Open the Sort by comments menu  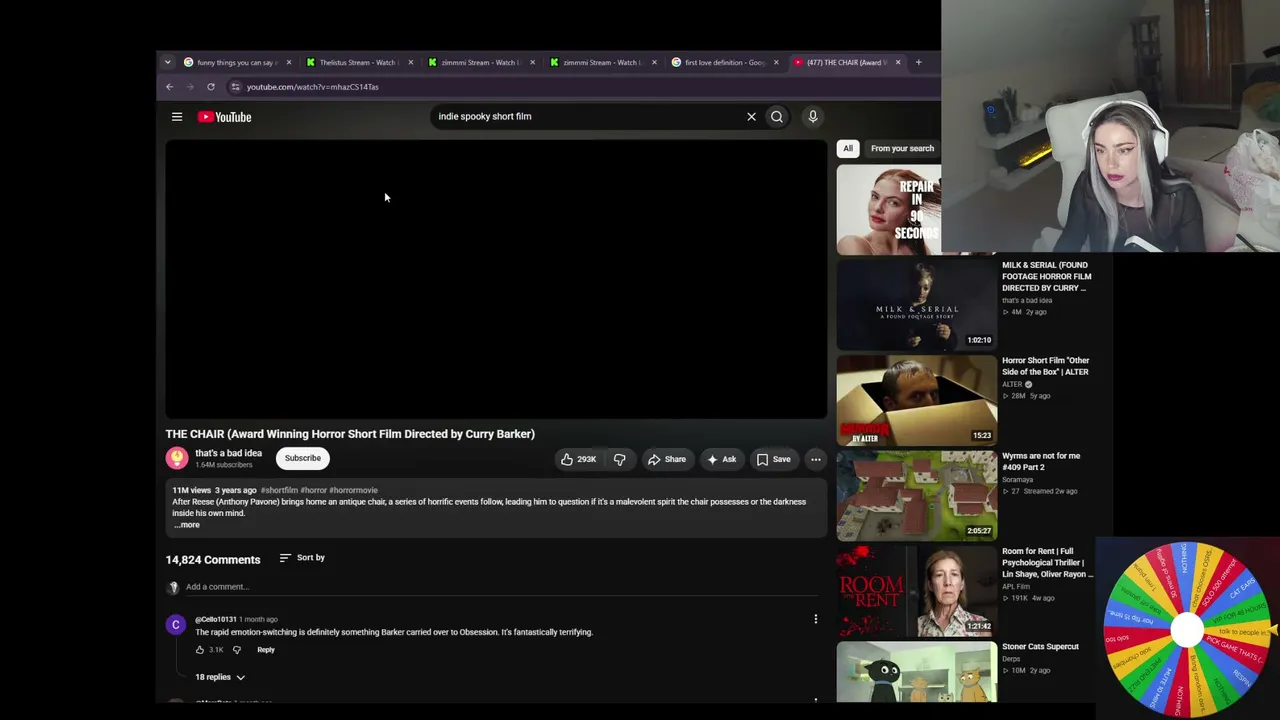[x=302, y=558]
